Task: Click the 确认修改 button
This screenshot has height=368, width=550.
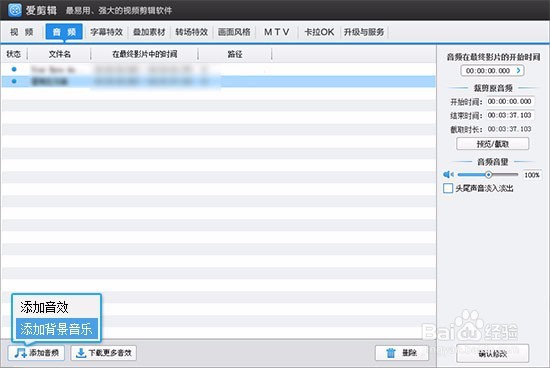Action: 492,354
